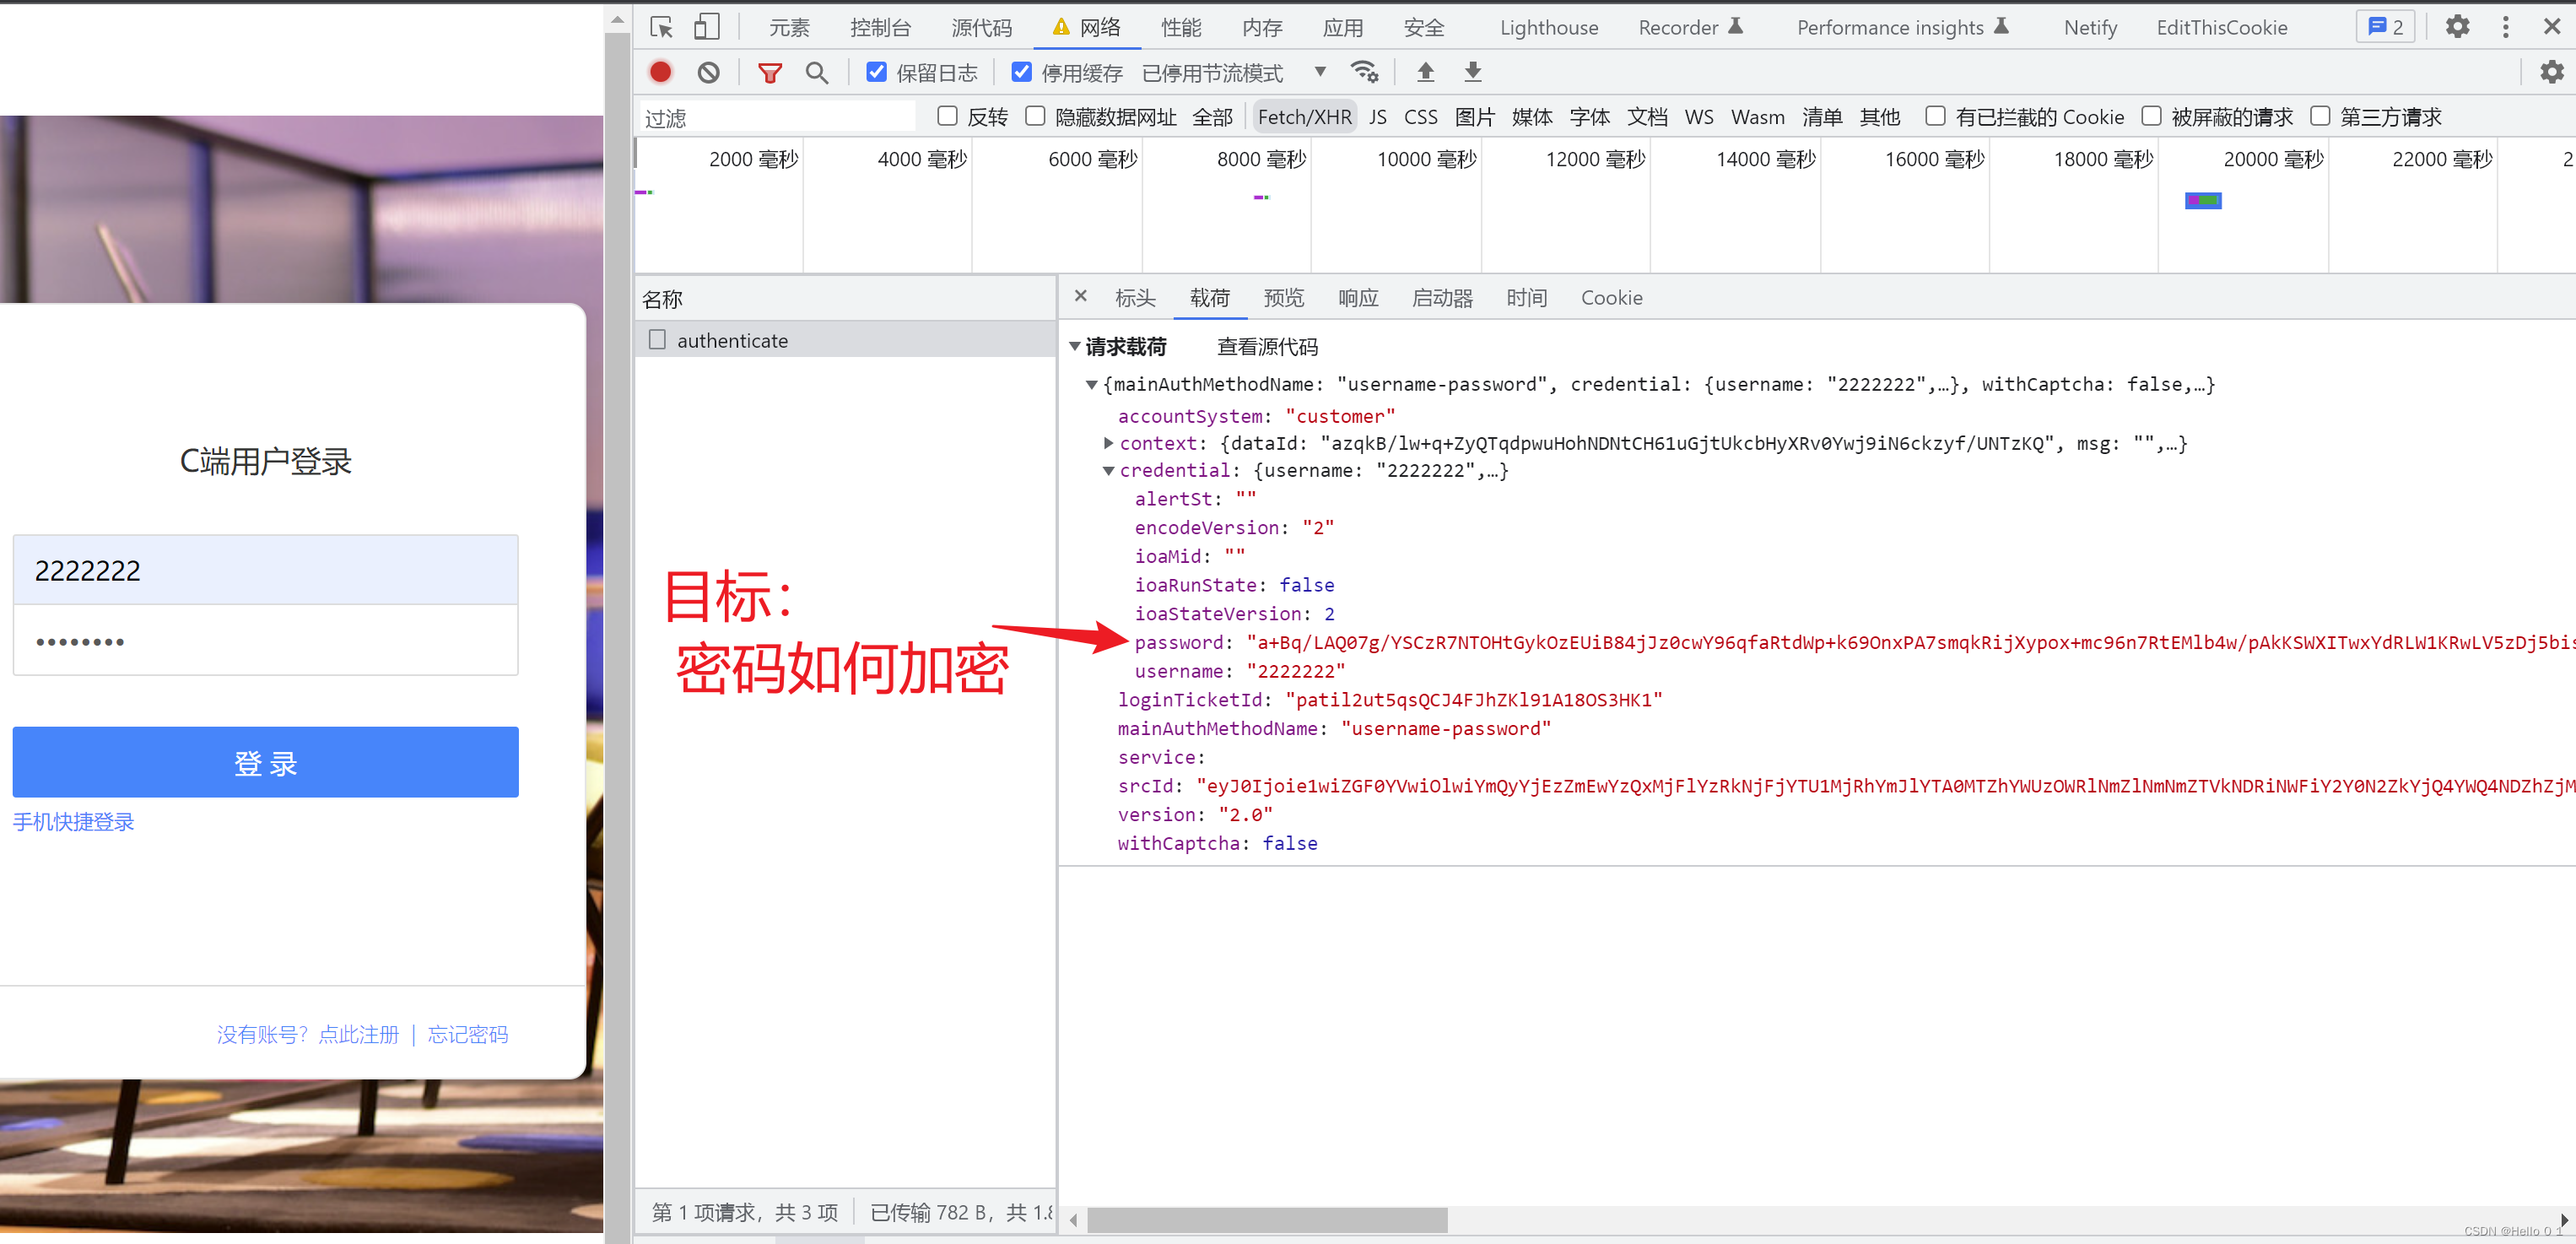Stop recording network log
This screenshot has height=1244, width=2576.
click(660, 72)
